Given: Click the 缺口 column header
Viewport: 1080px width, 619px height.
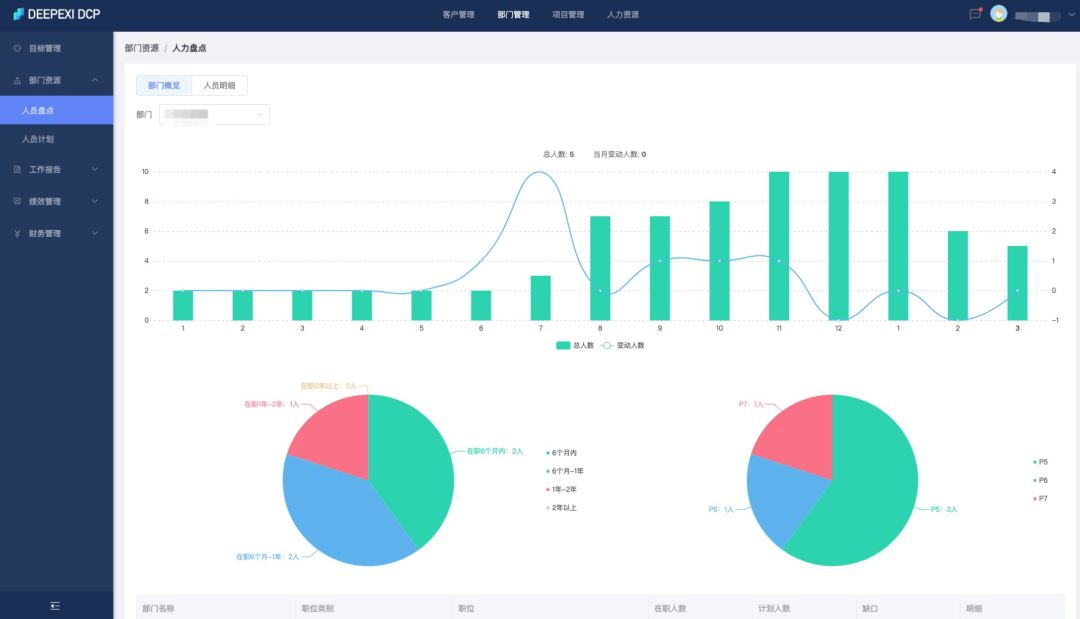Looking at the screenshot, I should (870, 609).
